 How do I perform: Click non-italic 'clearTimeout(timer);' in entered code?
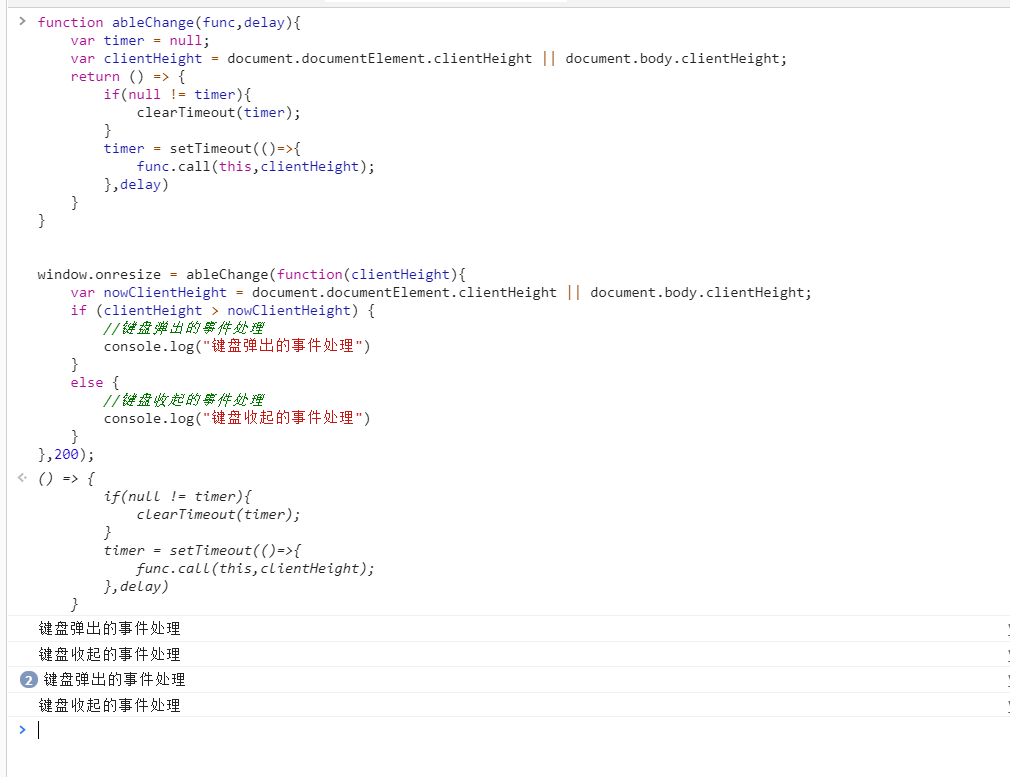pyautogui.click(x=218, y=113)
